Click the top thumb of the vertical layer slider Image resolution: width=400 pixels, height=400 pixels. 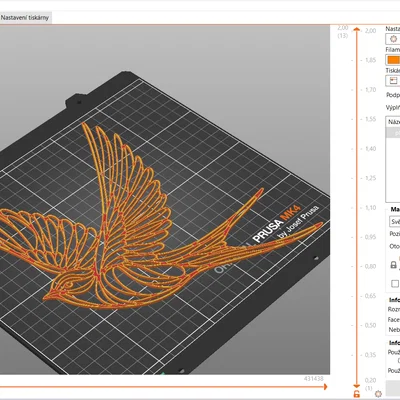pyautogui.click(x=357, y=30)
